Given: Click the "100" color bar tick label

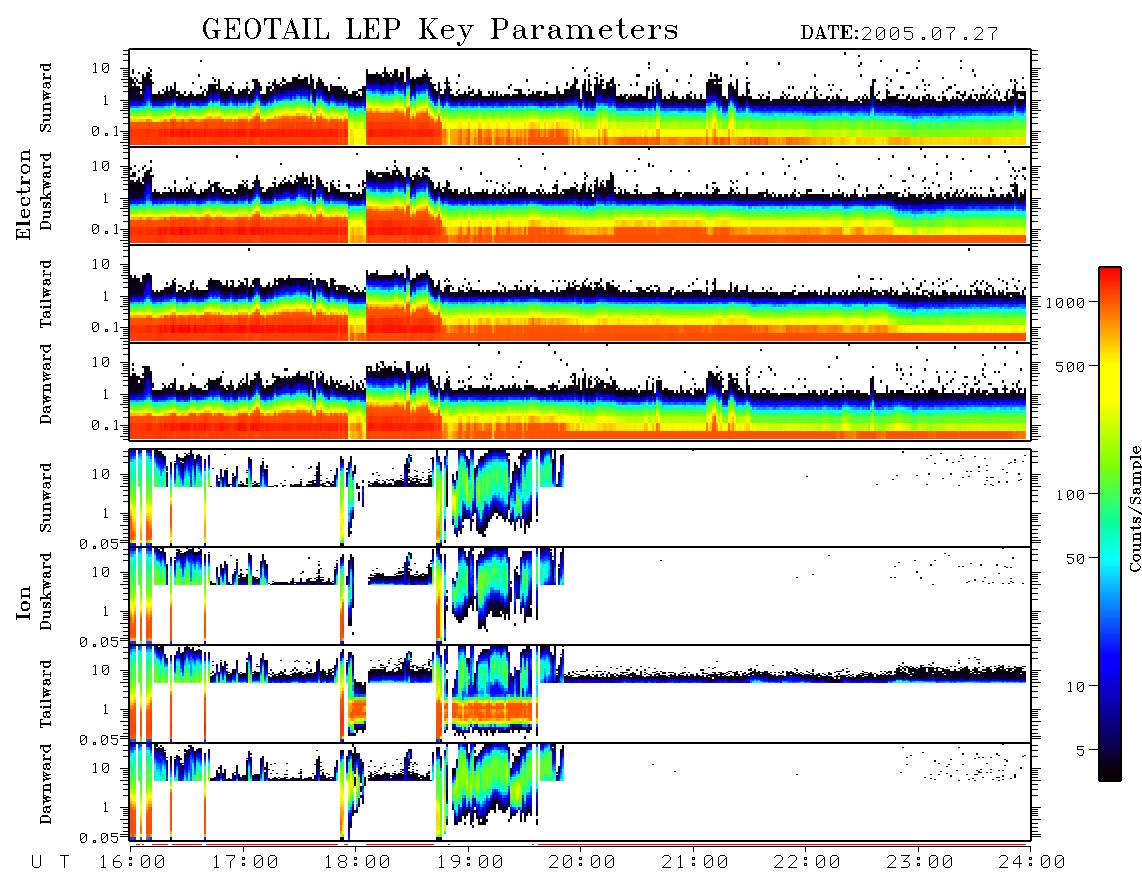Looking at the screenshot, I should coord(1071,495).
